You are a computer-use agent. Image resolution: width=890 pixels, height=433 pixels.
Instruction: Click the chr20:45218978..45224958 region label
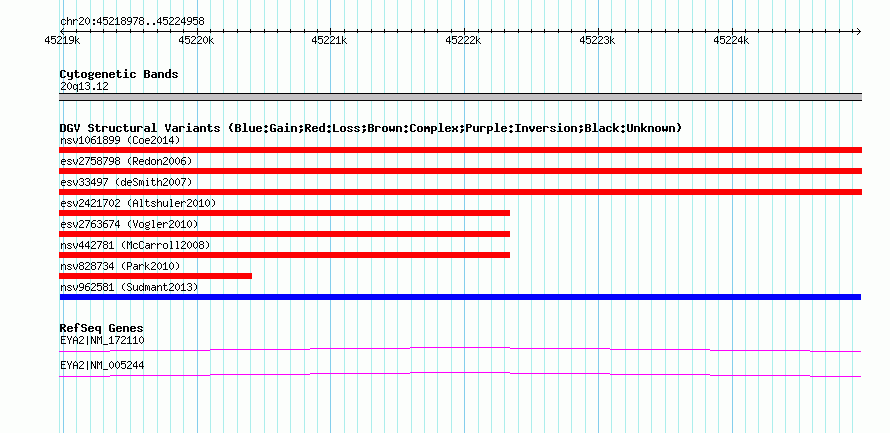pyautogui.click(x=132, y=22)
